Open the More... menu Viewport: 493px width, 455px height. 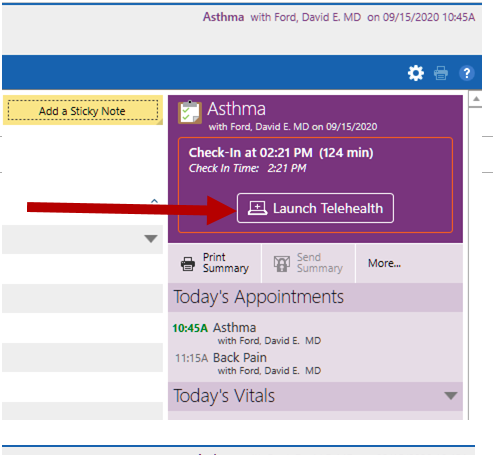[x=384, y=263]
